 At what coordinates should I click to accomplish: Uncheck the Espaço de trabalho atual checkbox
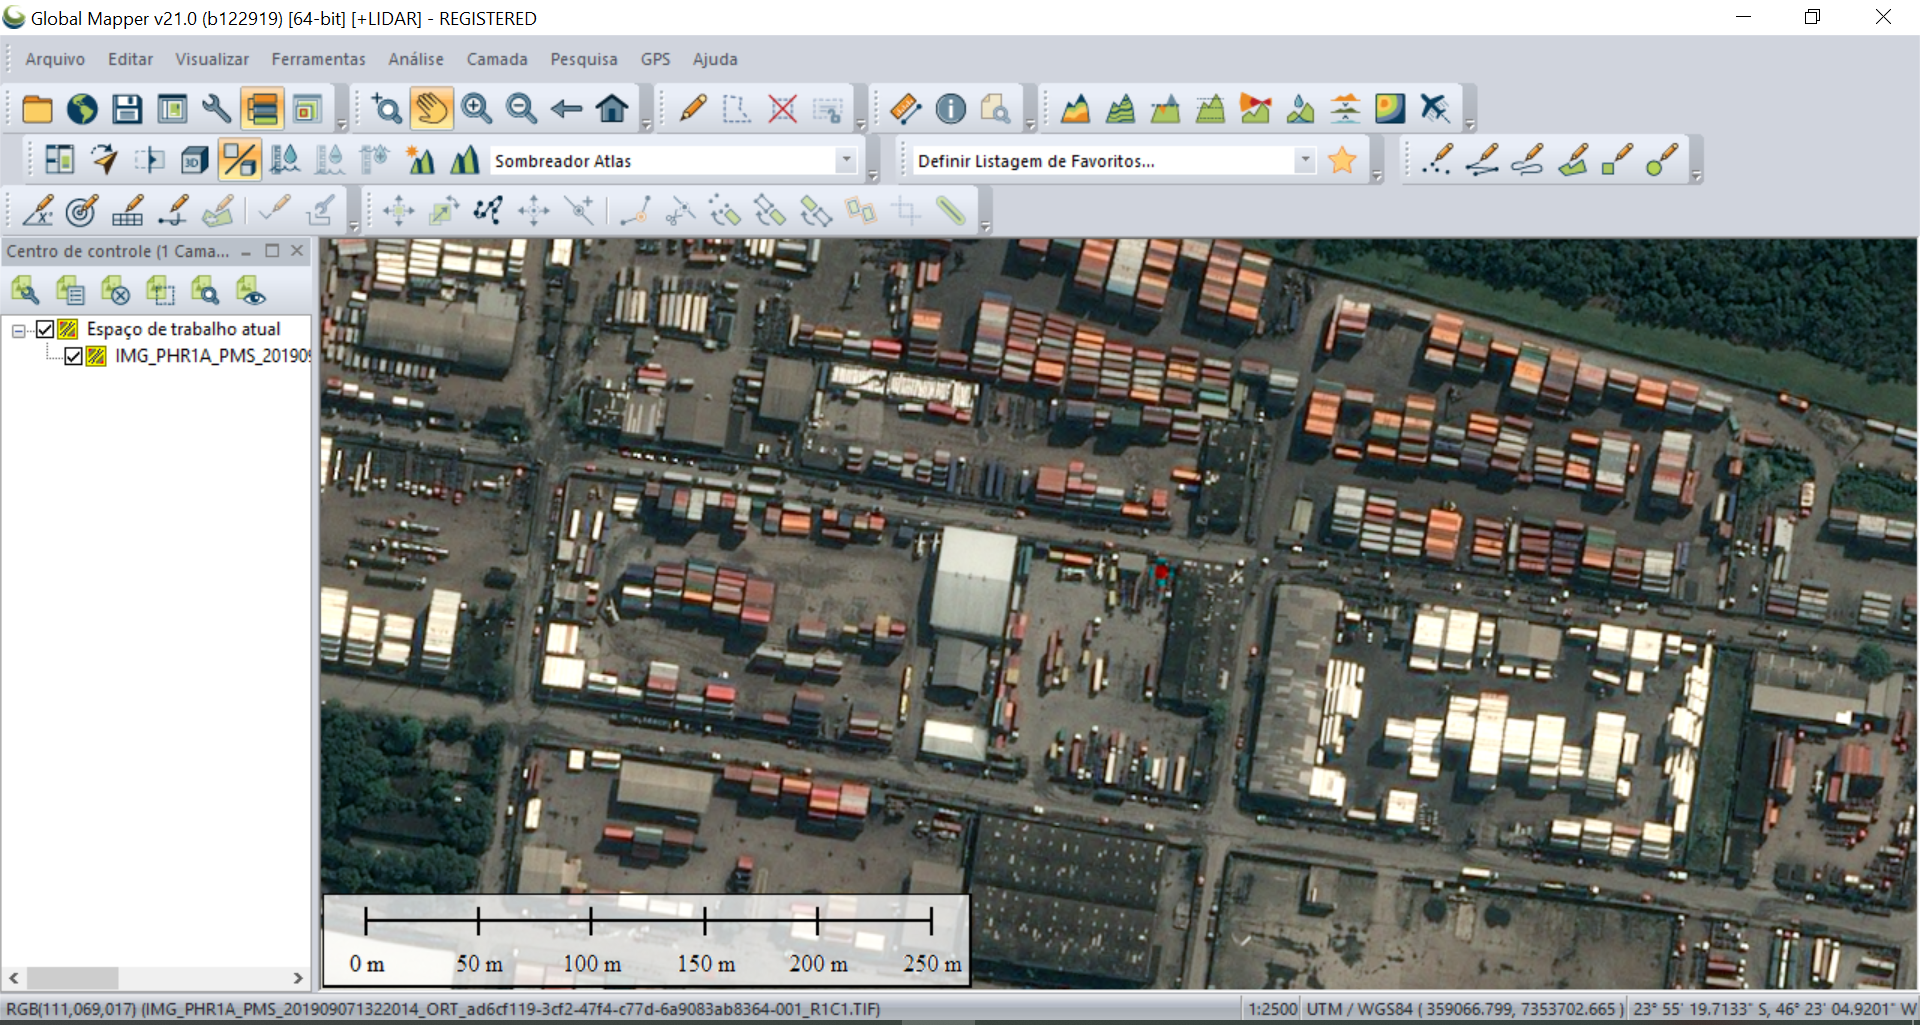click(x=45, y=329)
